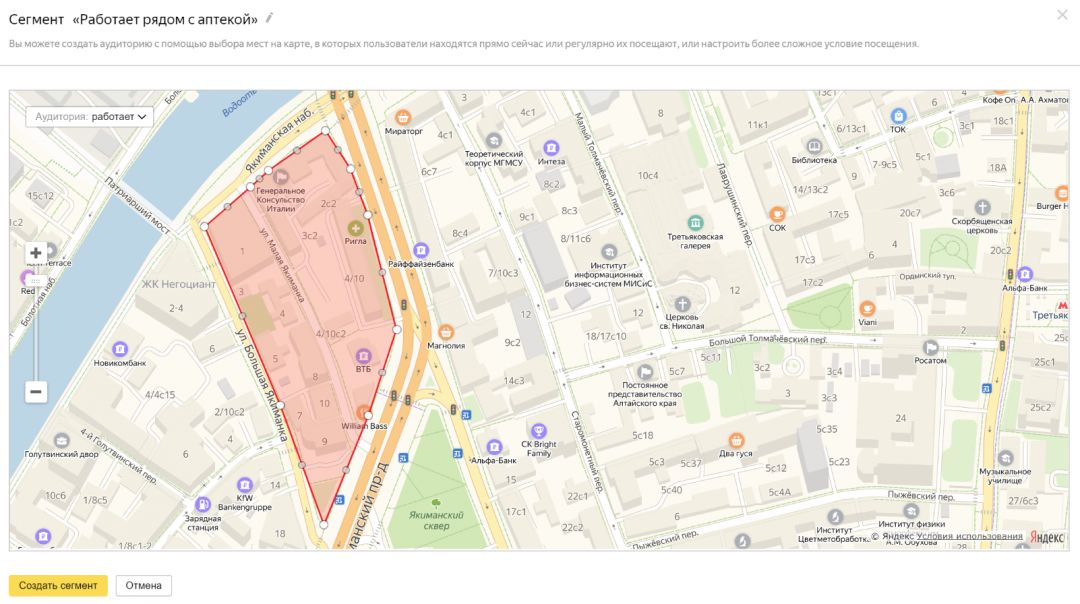Click the polygon's bottommost vertex point
The image size is (1080, 604).
pos(323,523)
